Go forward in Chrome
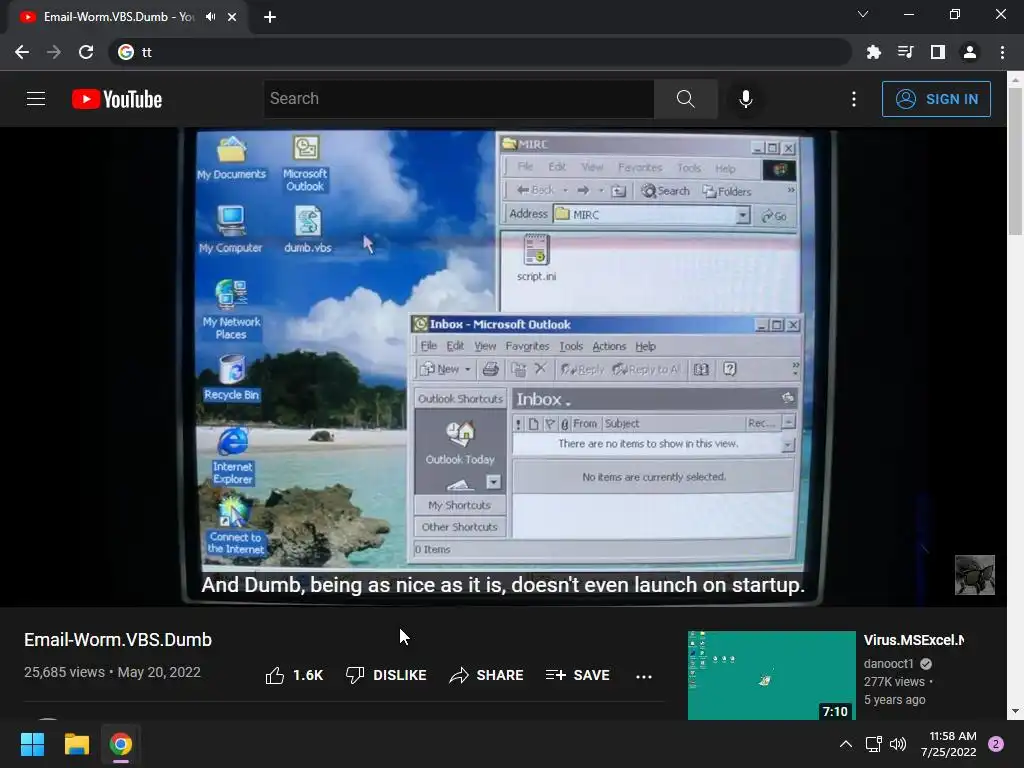The height and width of the screenshot is (768, 1024). 54,52
